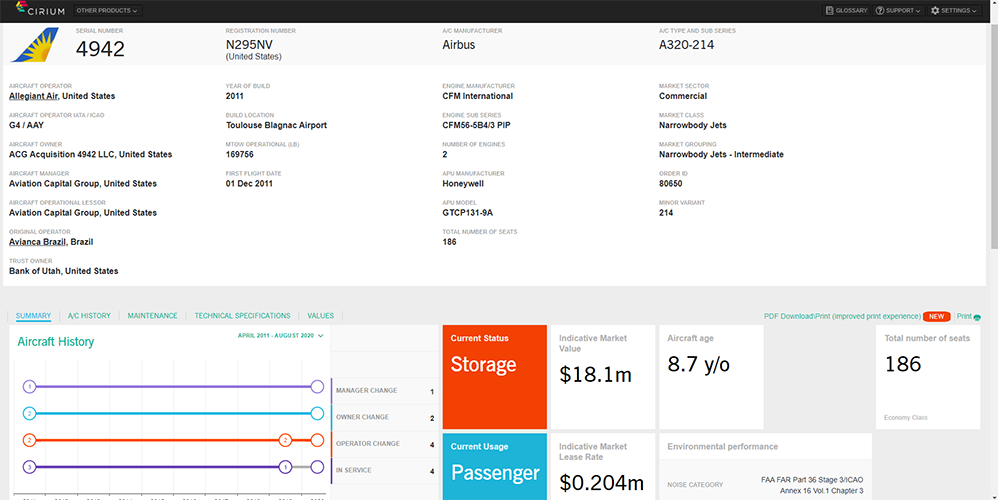The height and width of the screenshot is (500, 998).
Task: Select the Manager Change legend row
Action: coord(385,391)
